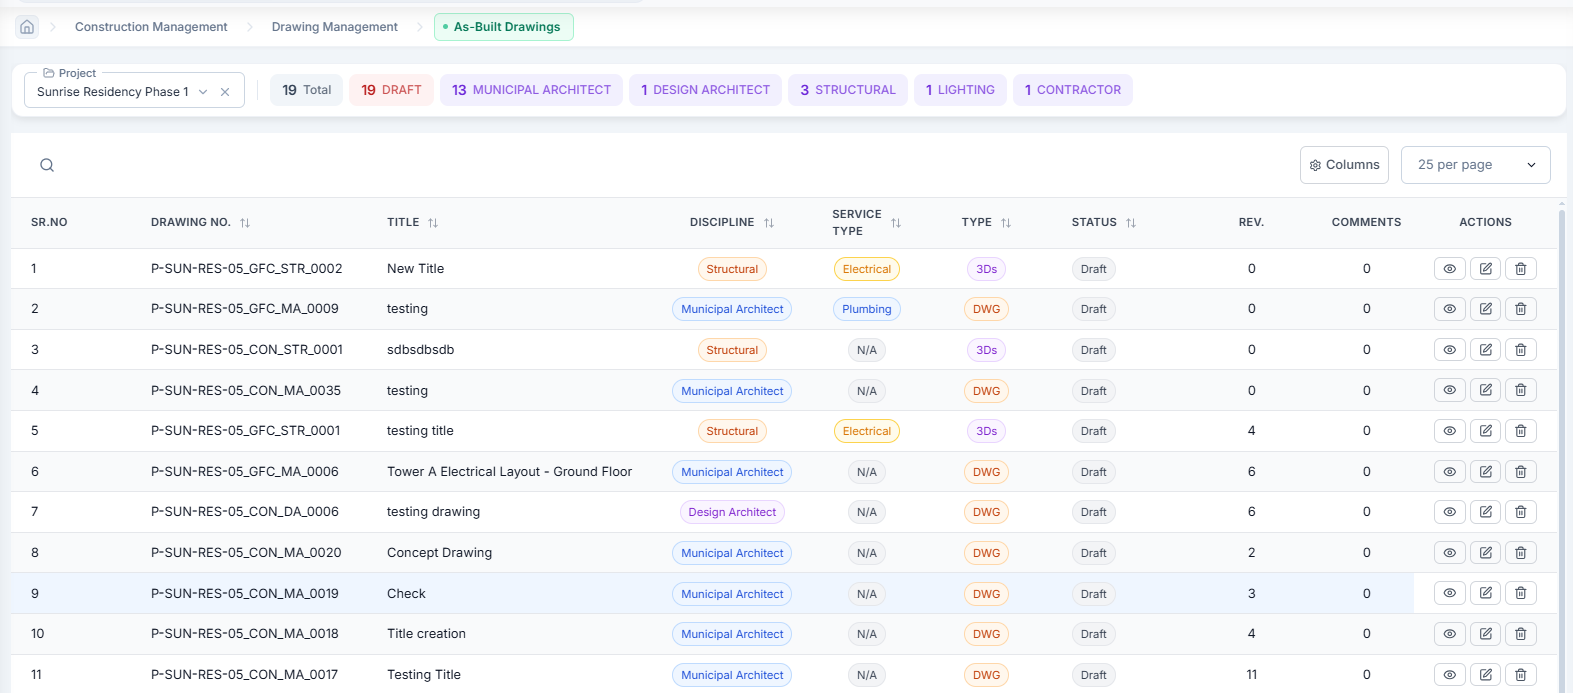View the Tower A Electrical Layout drawing
Image resolution: width=1573 pixels, height=693 pixels.
pyautogui.click(x=1450, y=472)
